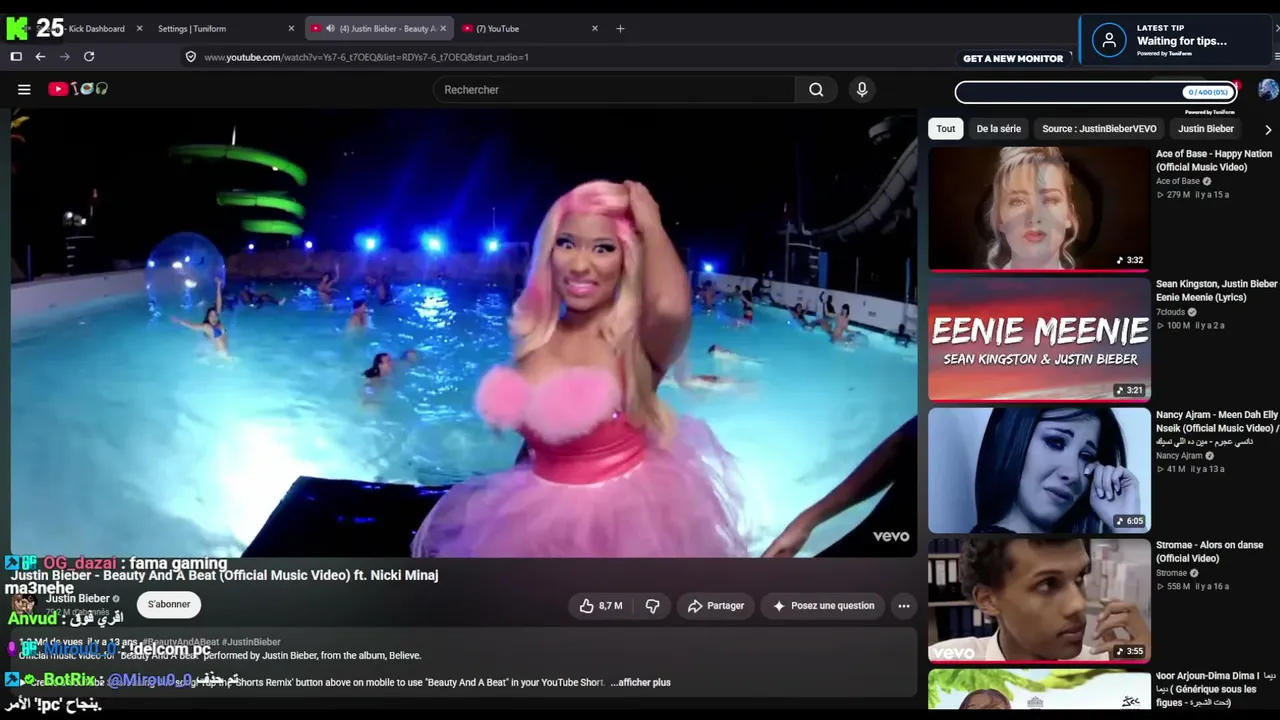Click the #JustinBieber hashtag
The width and height of the screenshot is (1280, 720).
point(251,642)
